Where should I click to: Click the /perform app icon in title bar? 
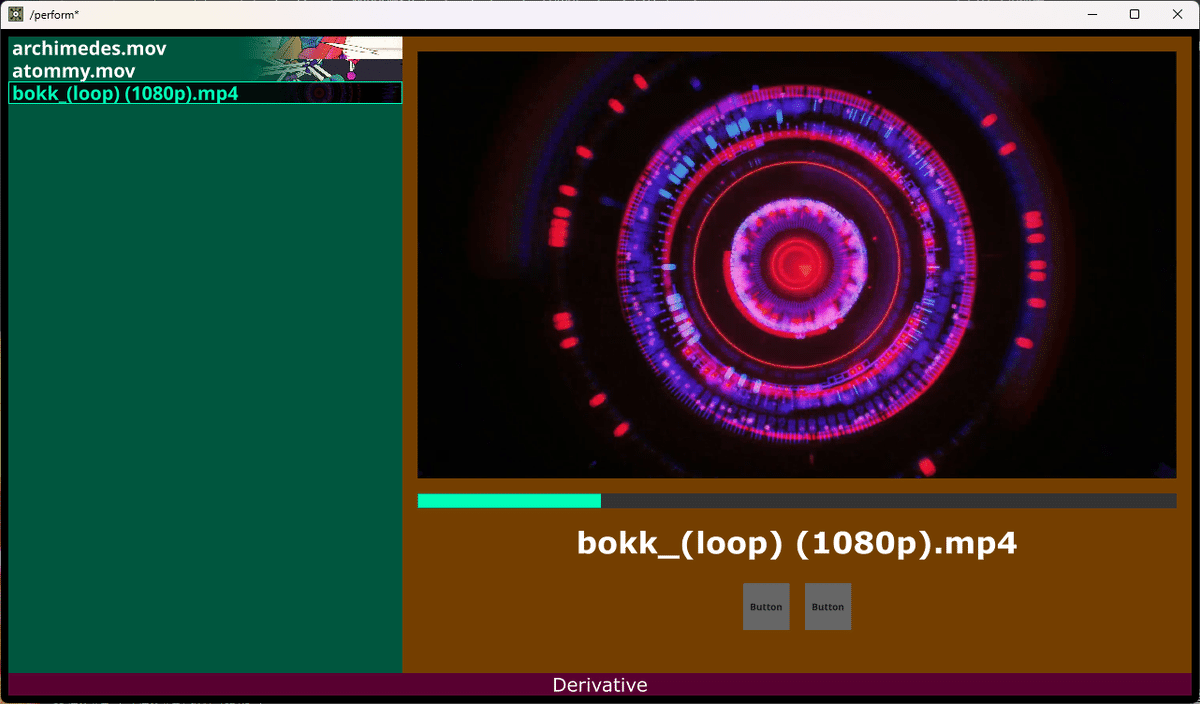coord(16,14)
